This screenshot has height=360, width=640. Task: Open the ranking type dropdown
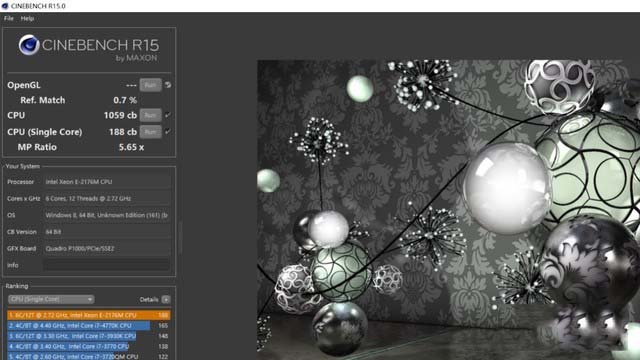pyautogui.click(x=51, y=300)
